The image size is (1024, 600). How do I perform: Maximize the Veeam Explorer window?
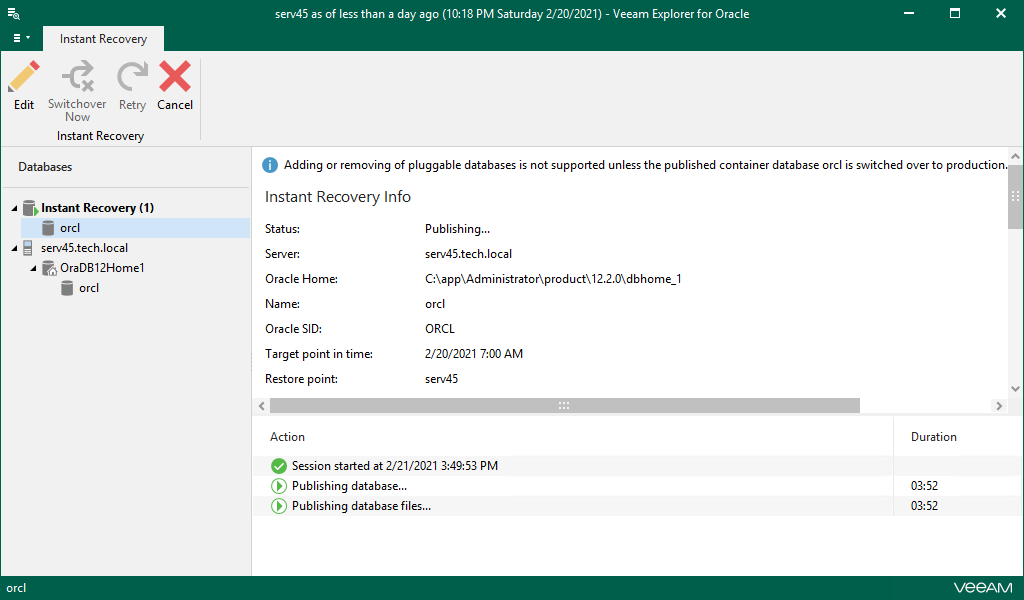(955, 13)
